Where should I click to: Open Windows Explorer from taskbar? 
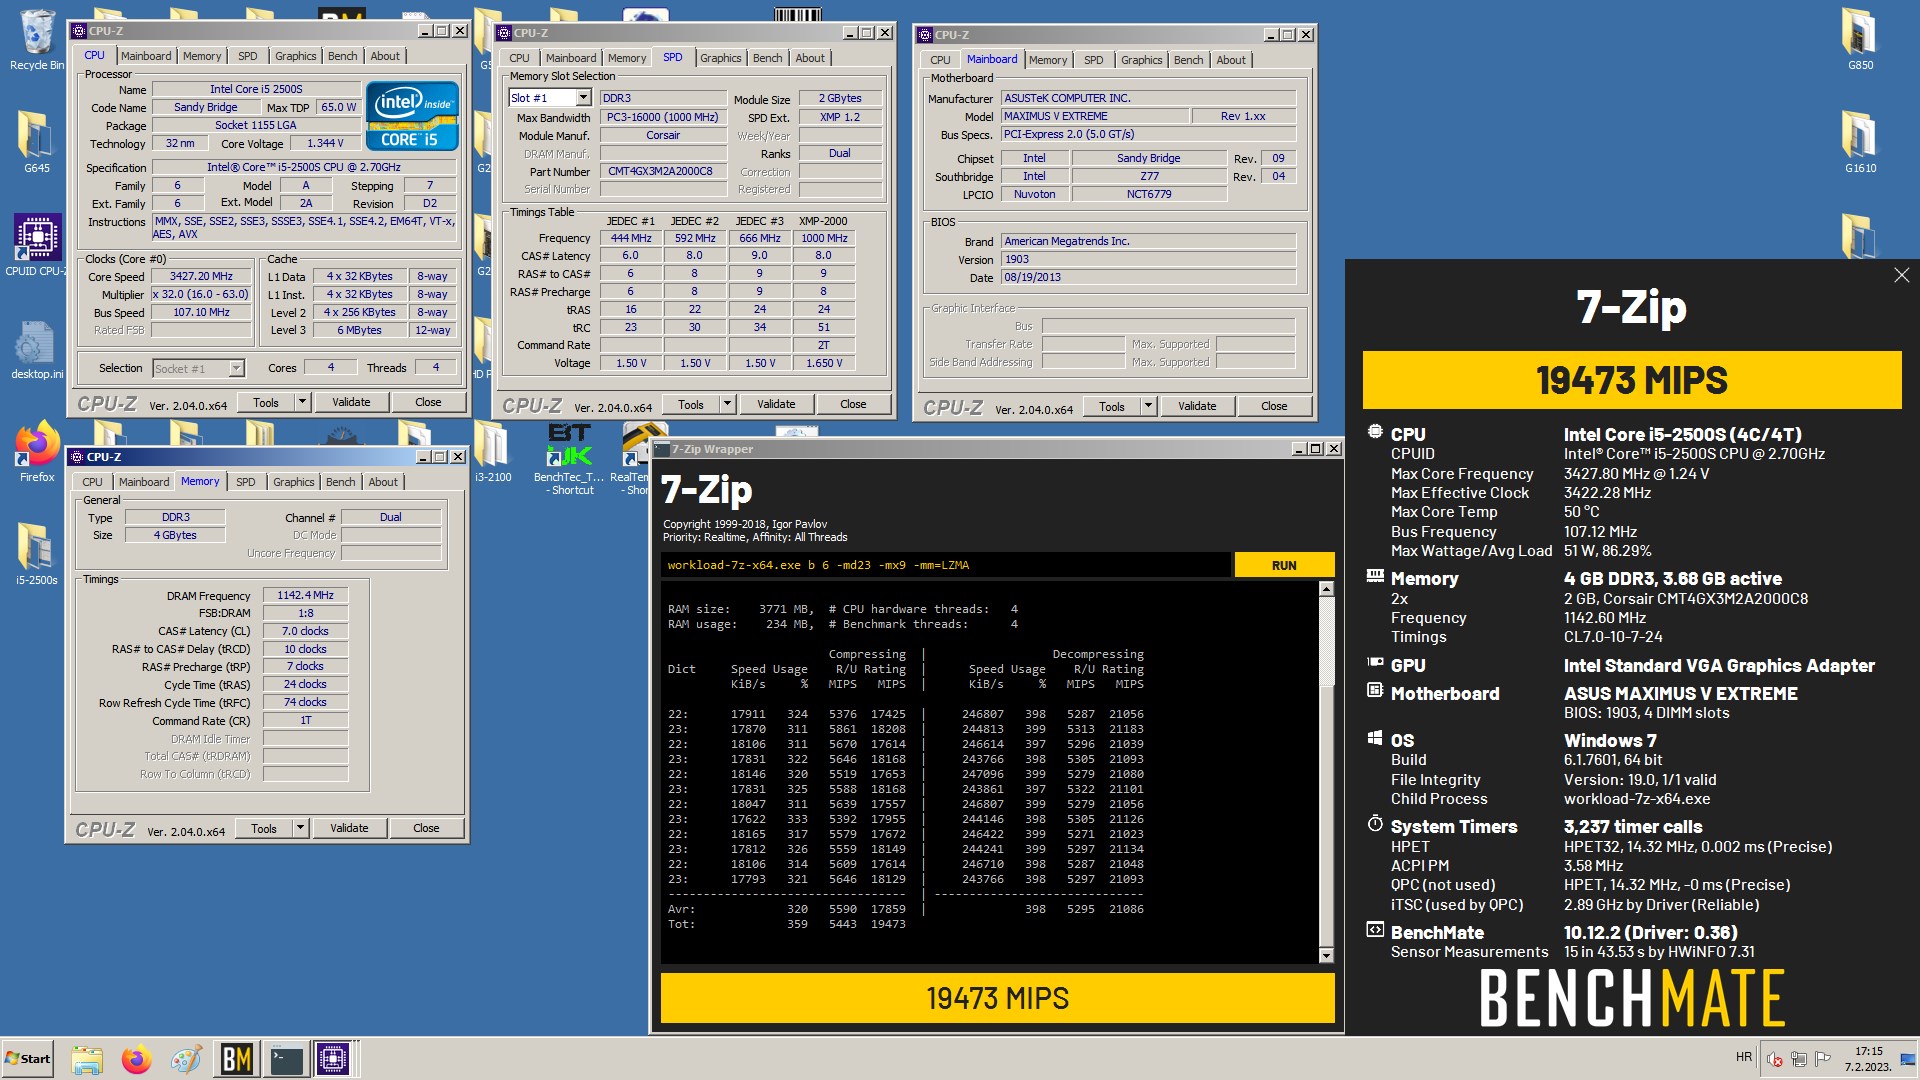pyautogui.click(x=87, y=1059)
